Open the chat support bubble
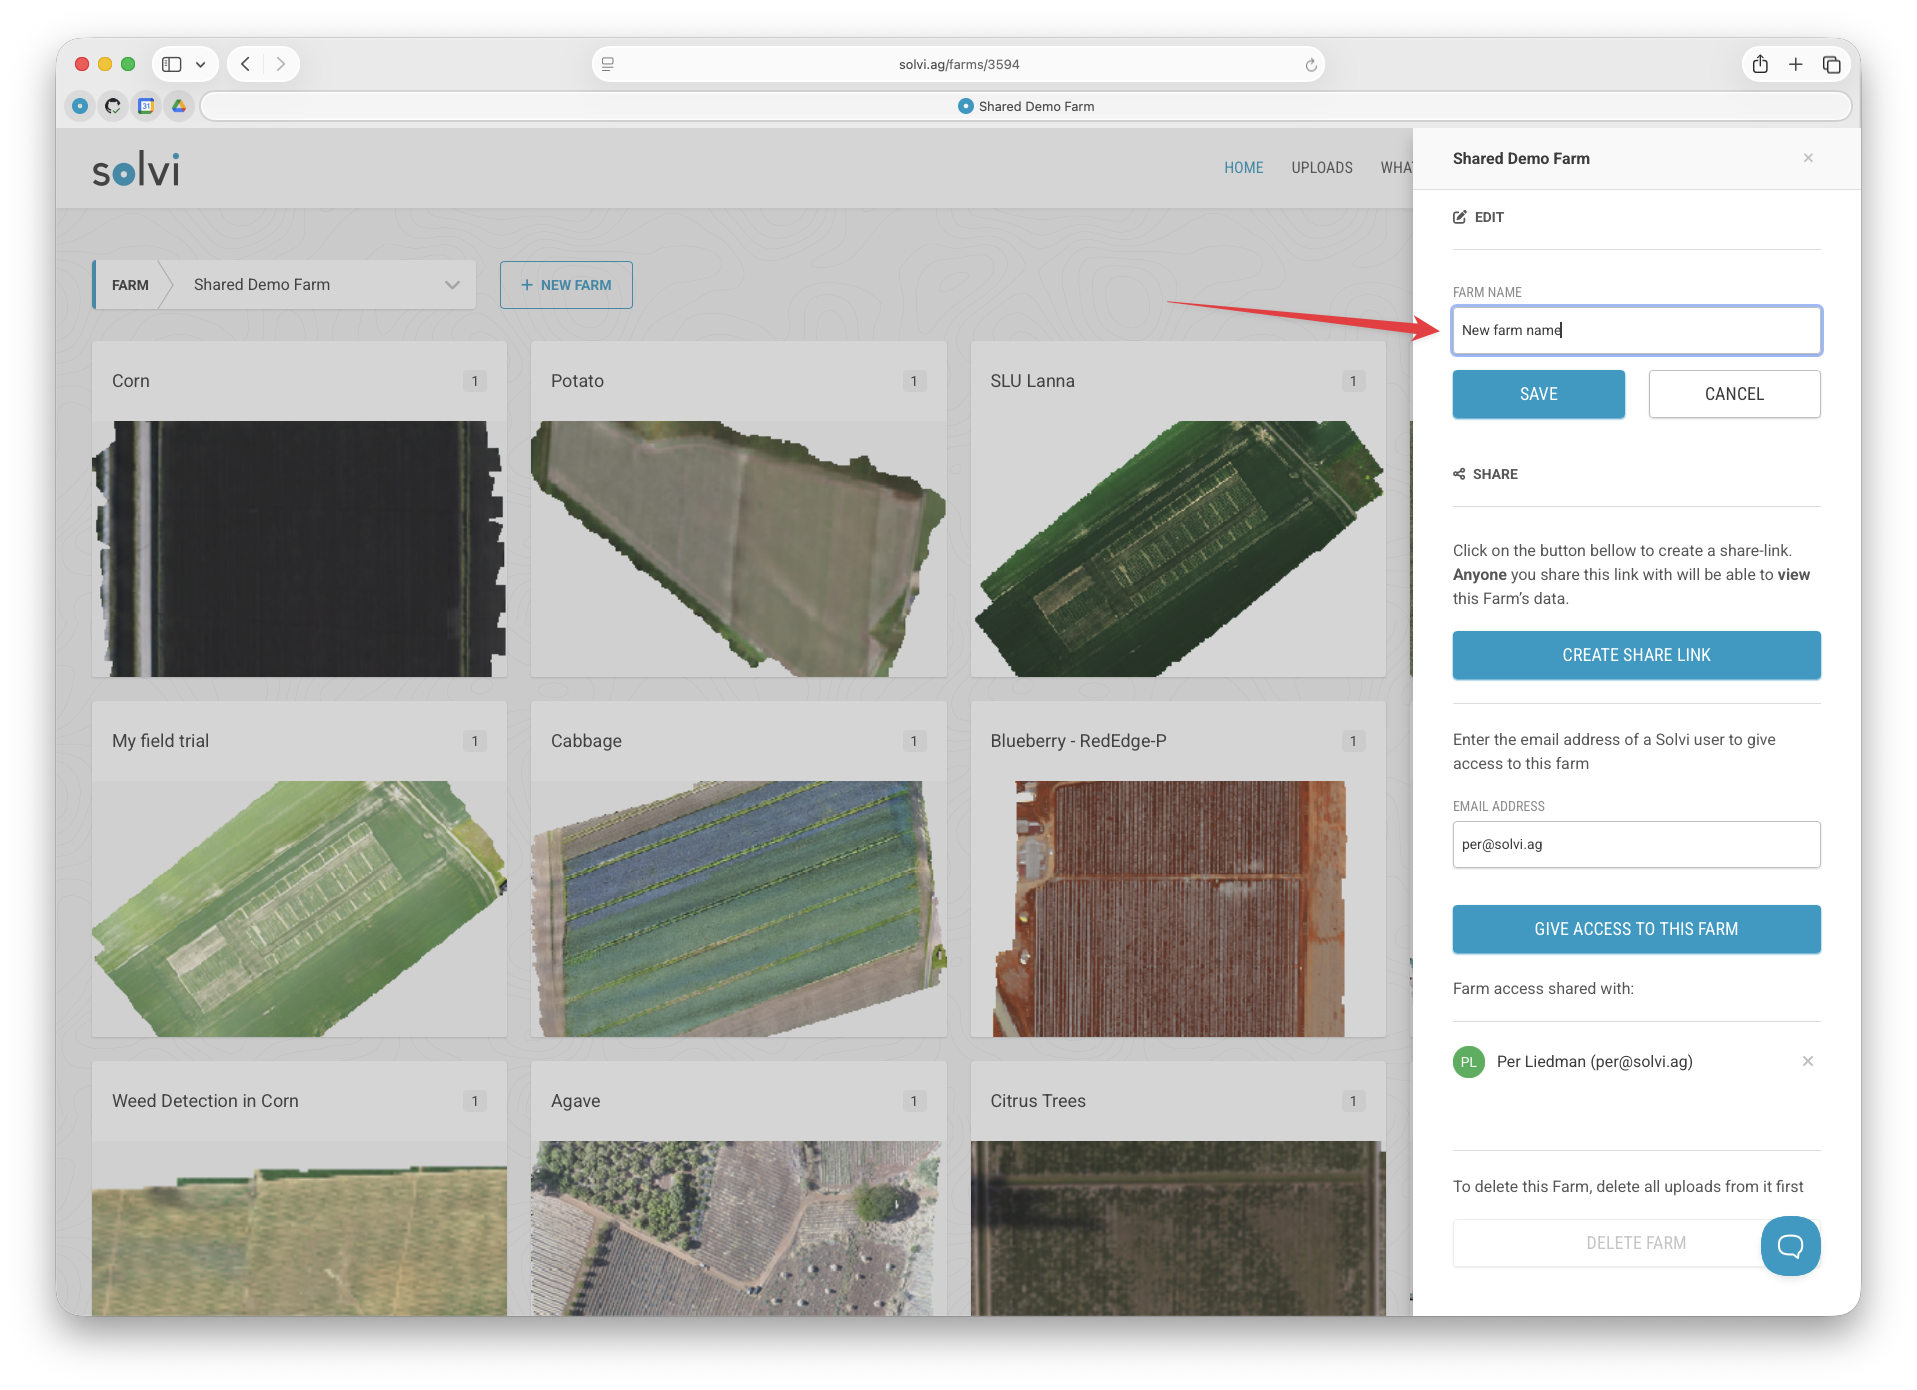 tap(1789, 1245)
